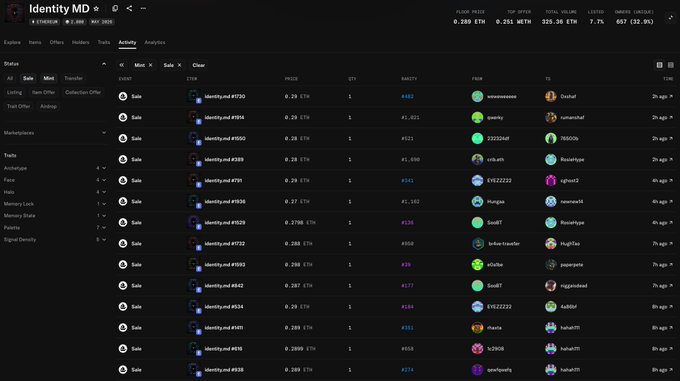
Task: Open item identity.md #1914
Action: 224,117
